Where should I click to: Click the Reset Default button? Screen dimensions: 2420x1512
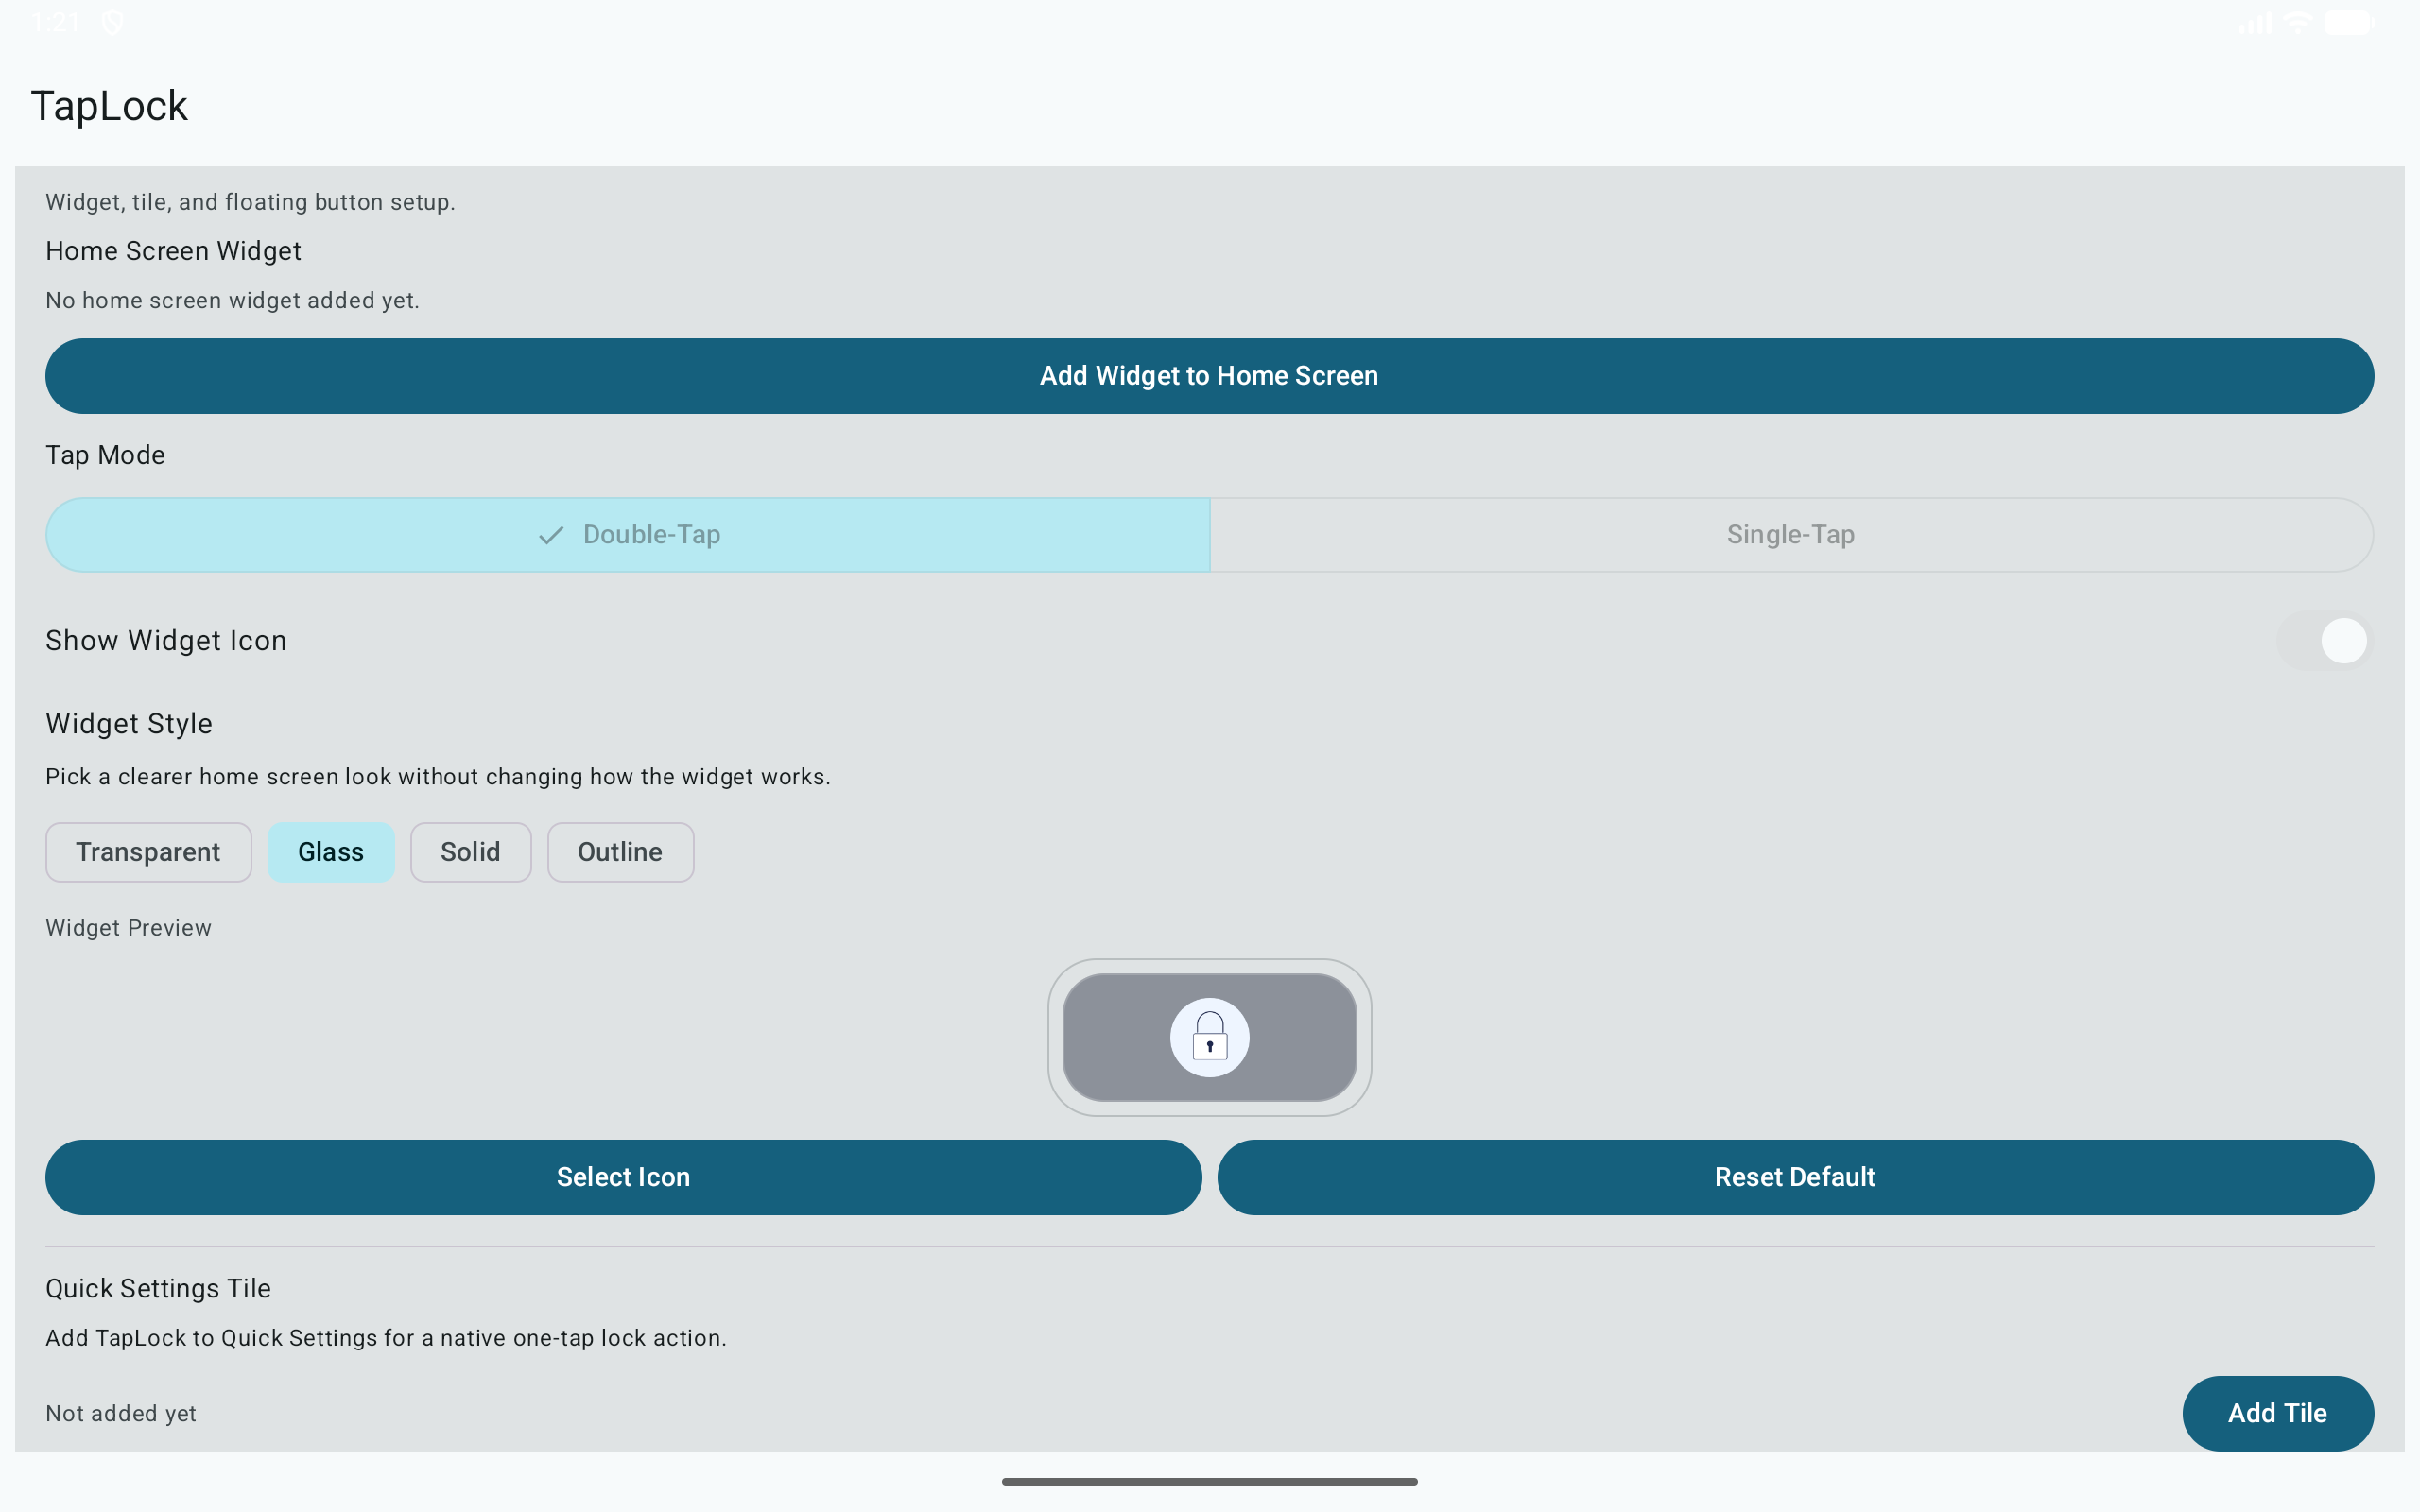(1795, 1177)
